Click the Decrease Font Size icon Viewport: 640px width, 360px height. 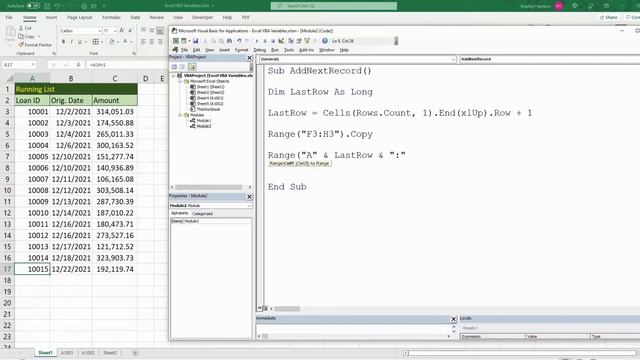(130, 31)
